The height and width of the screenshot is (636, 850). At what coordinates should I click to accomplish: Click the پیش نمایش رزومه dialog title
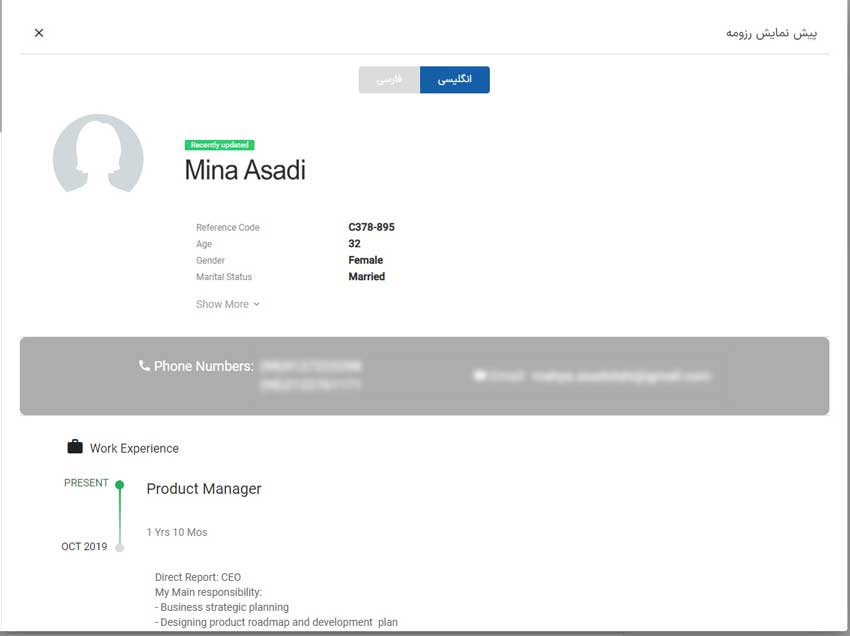771,33
